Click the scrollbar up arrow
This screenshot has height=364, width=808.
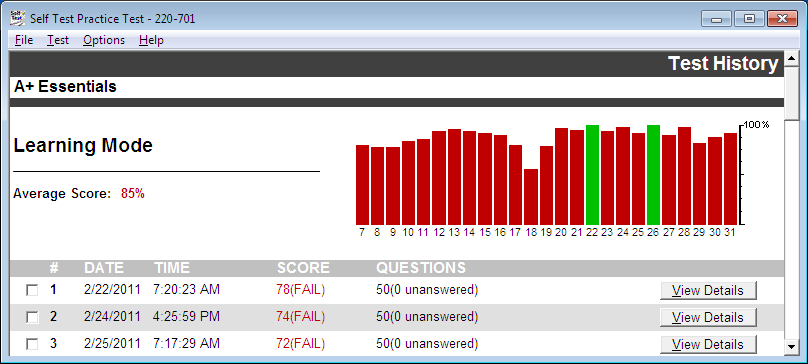[x=791, y=56]
